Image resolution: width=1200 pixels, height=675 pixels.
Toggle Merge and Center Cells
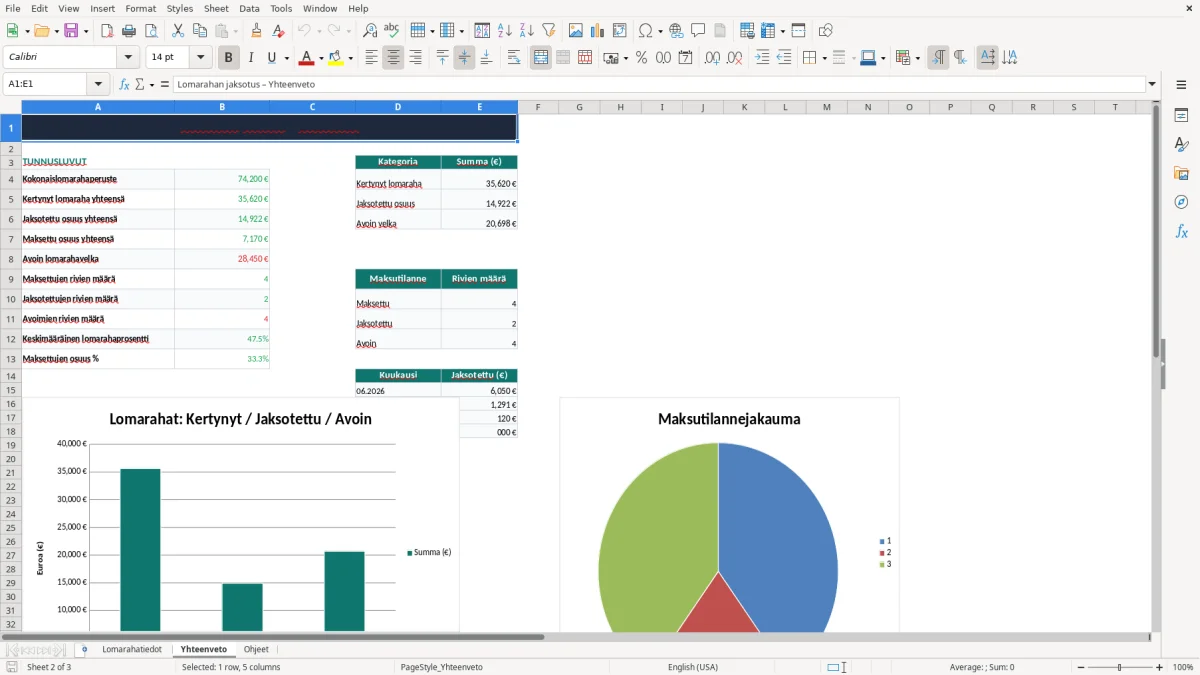tap(541, 58)
